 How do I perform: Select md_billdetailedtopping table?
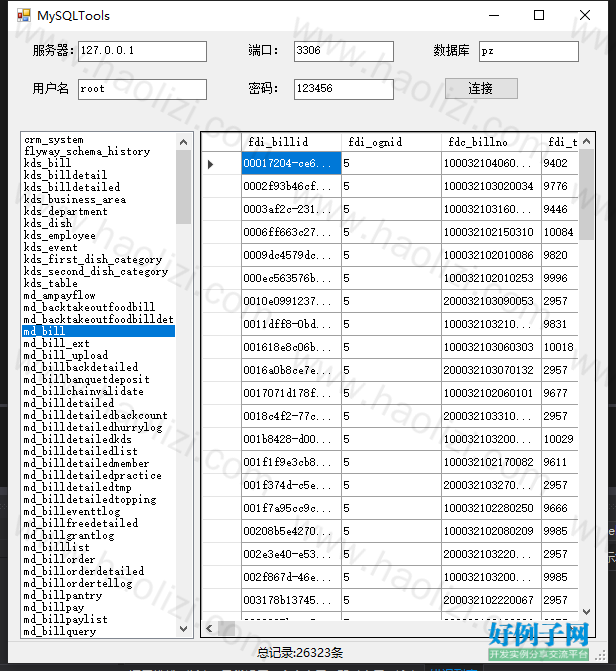[98, 499]
